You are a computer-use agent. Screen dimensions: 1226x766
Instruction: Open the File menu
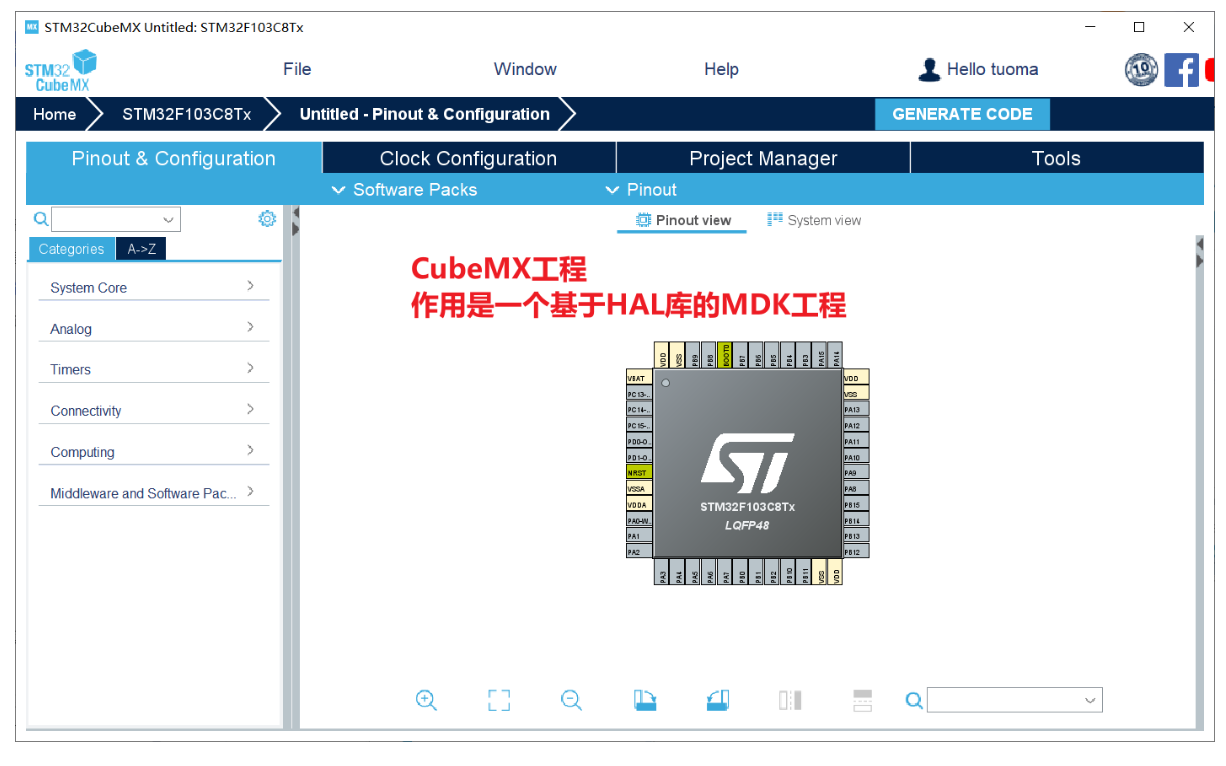click(x=297, y=69)
